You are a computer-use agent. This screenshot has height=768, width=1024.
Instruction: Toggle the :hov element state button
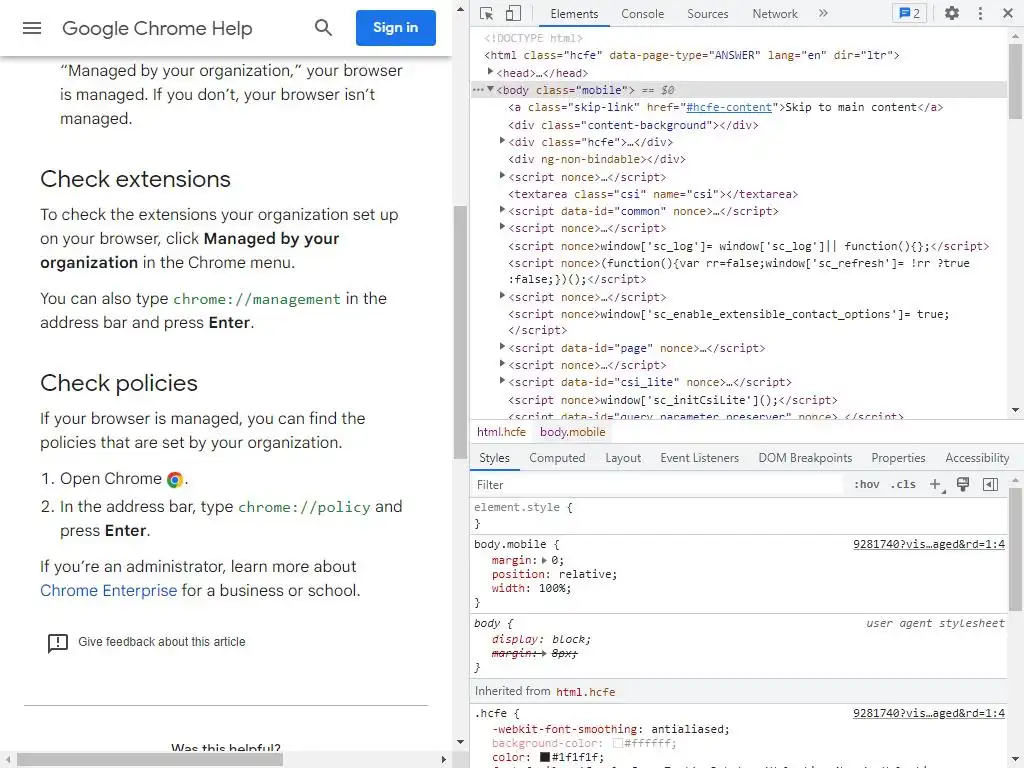pos(867,485)
